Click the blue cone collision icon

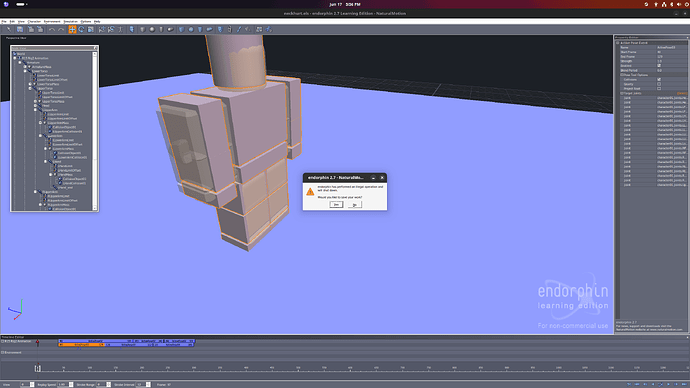(x=200, y=29)
